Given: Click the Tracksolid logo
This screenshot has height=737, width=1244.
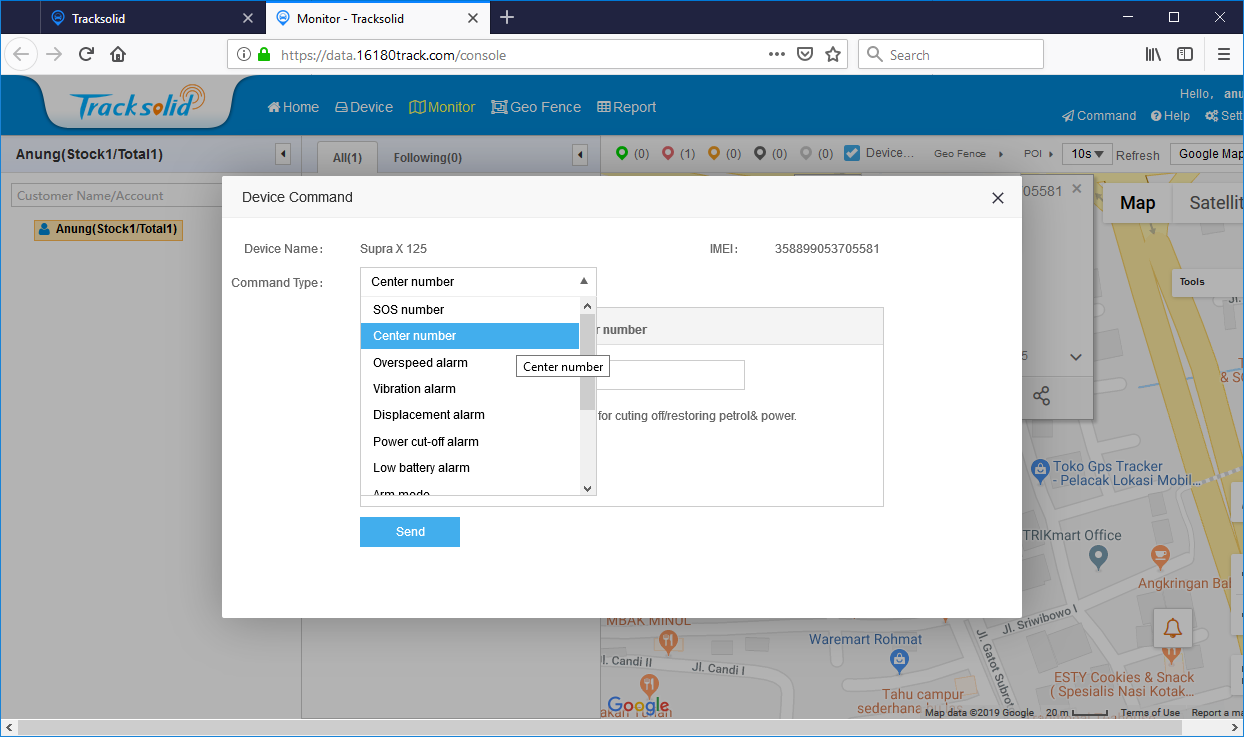Looking at the screenshot, I should point(137,105).
